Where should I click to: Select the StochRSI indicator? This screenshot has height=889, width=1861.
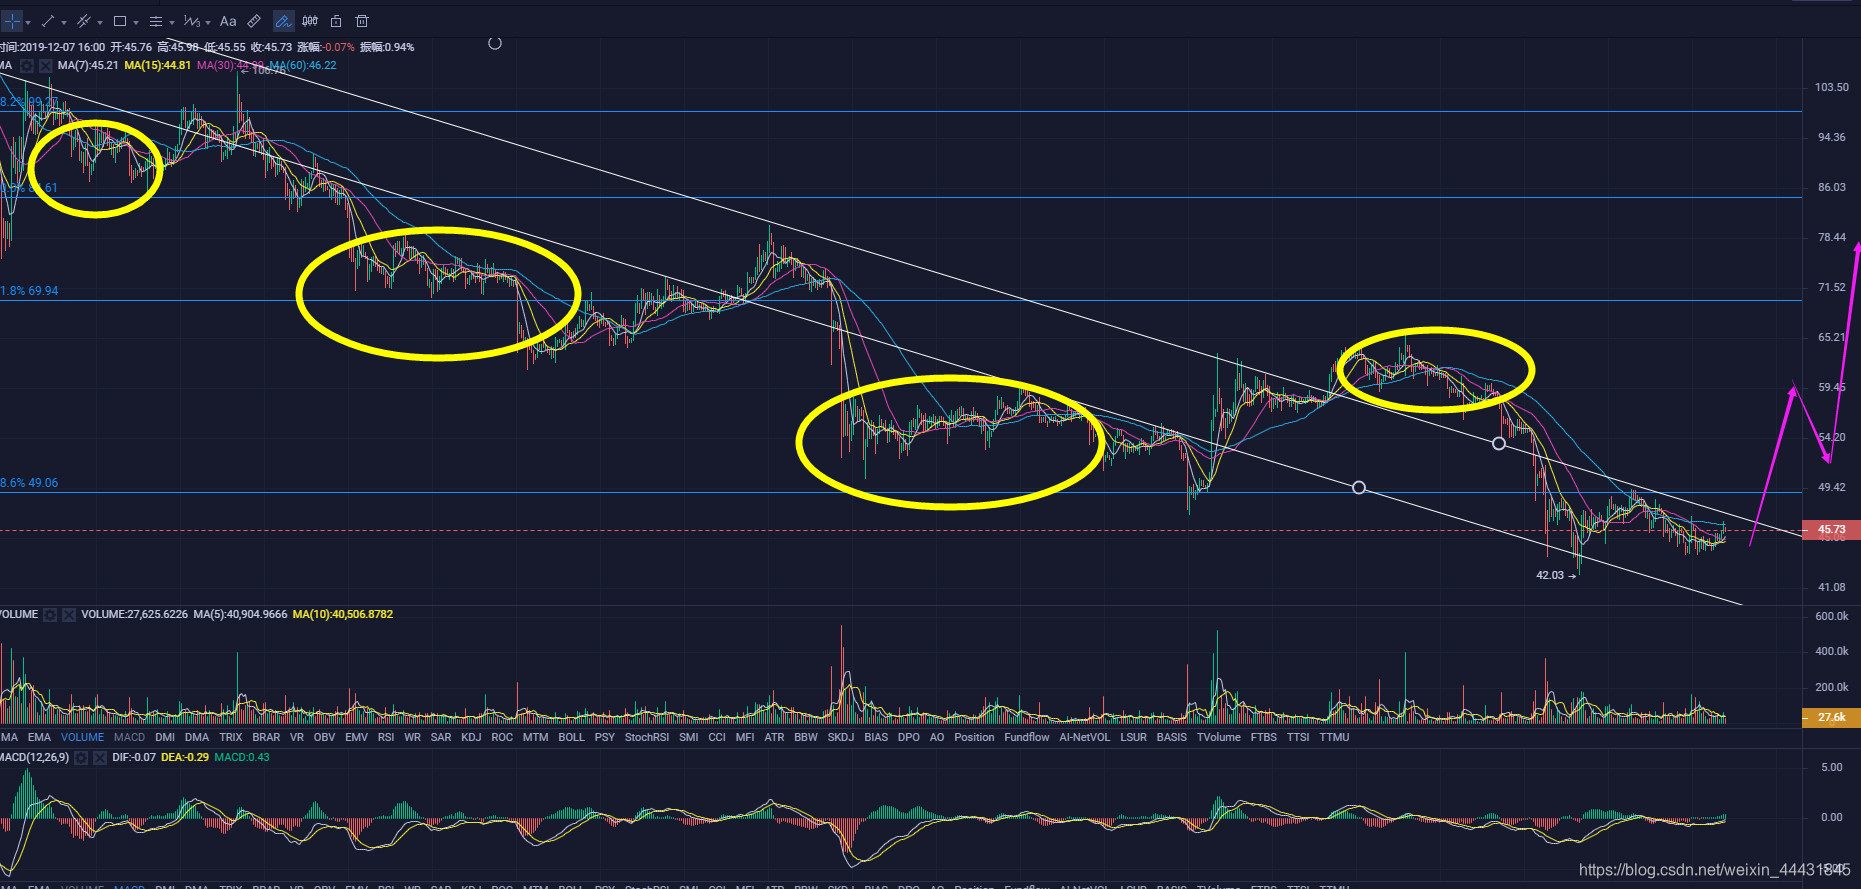646,737
